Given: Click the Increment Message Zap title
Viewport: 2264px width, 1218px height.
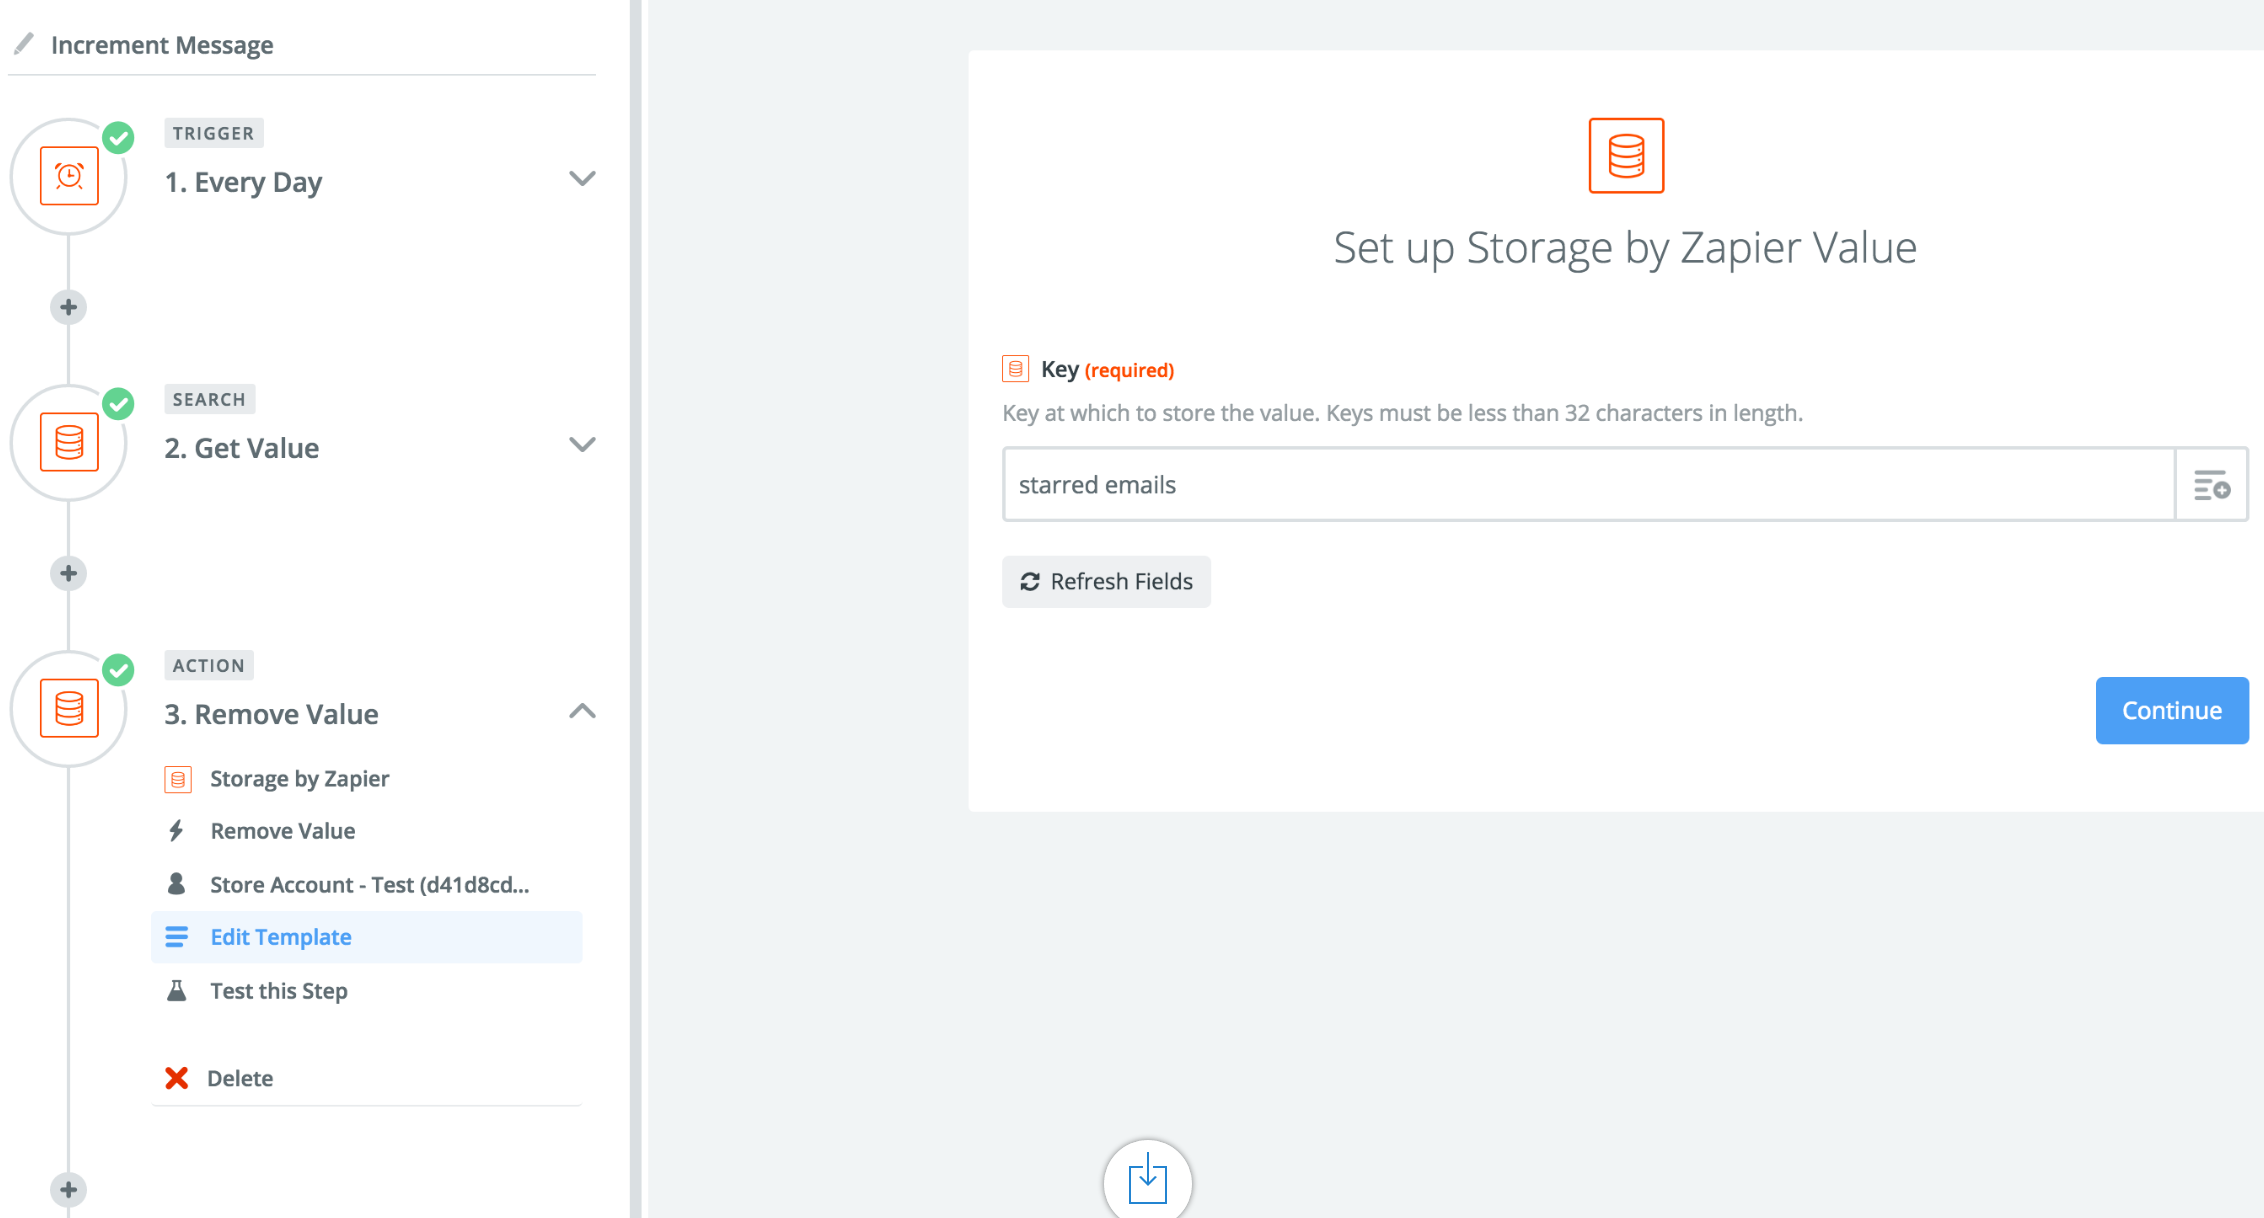Looking at the screenshot, I should tap(162, 45).
